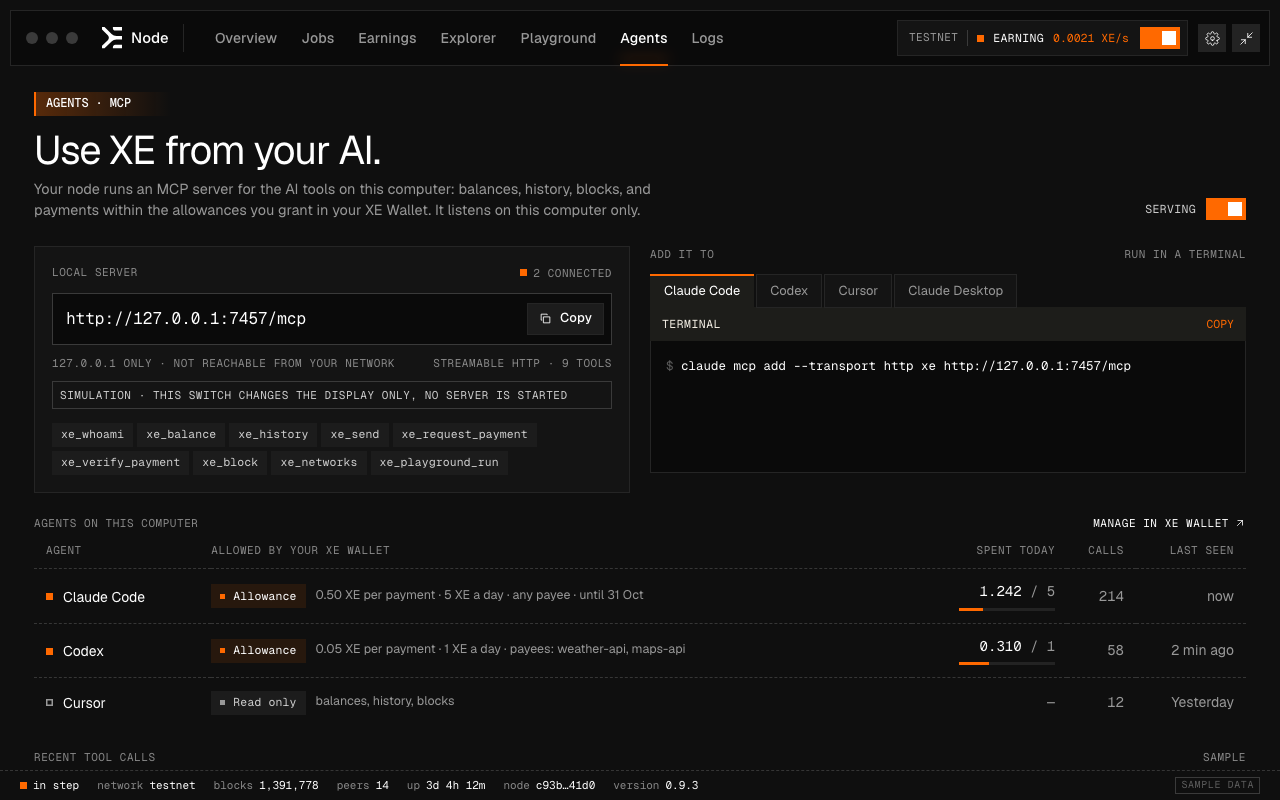Viewport: 1280px width, 800px height.
Task: Select the Agents navigation tab
Action: (644, 38)
